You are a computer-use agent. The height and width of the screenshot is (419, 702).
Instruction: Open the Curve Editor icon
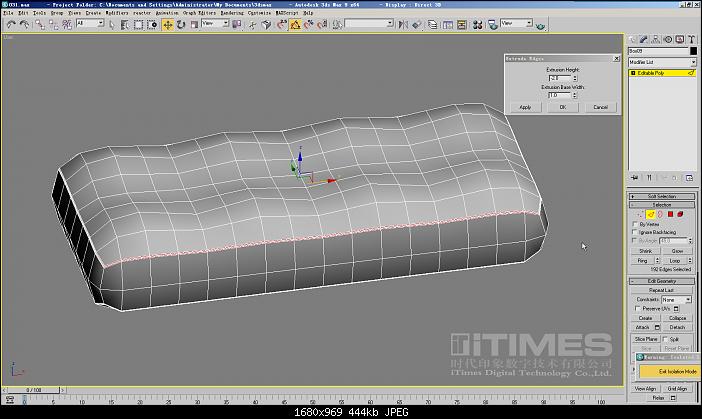[448, 25]
